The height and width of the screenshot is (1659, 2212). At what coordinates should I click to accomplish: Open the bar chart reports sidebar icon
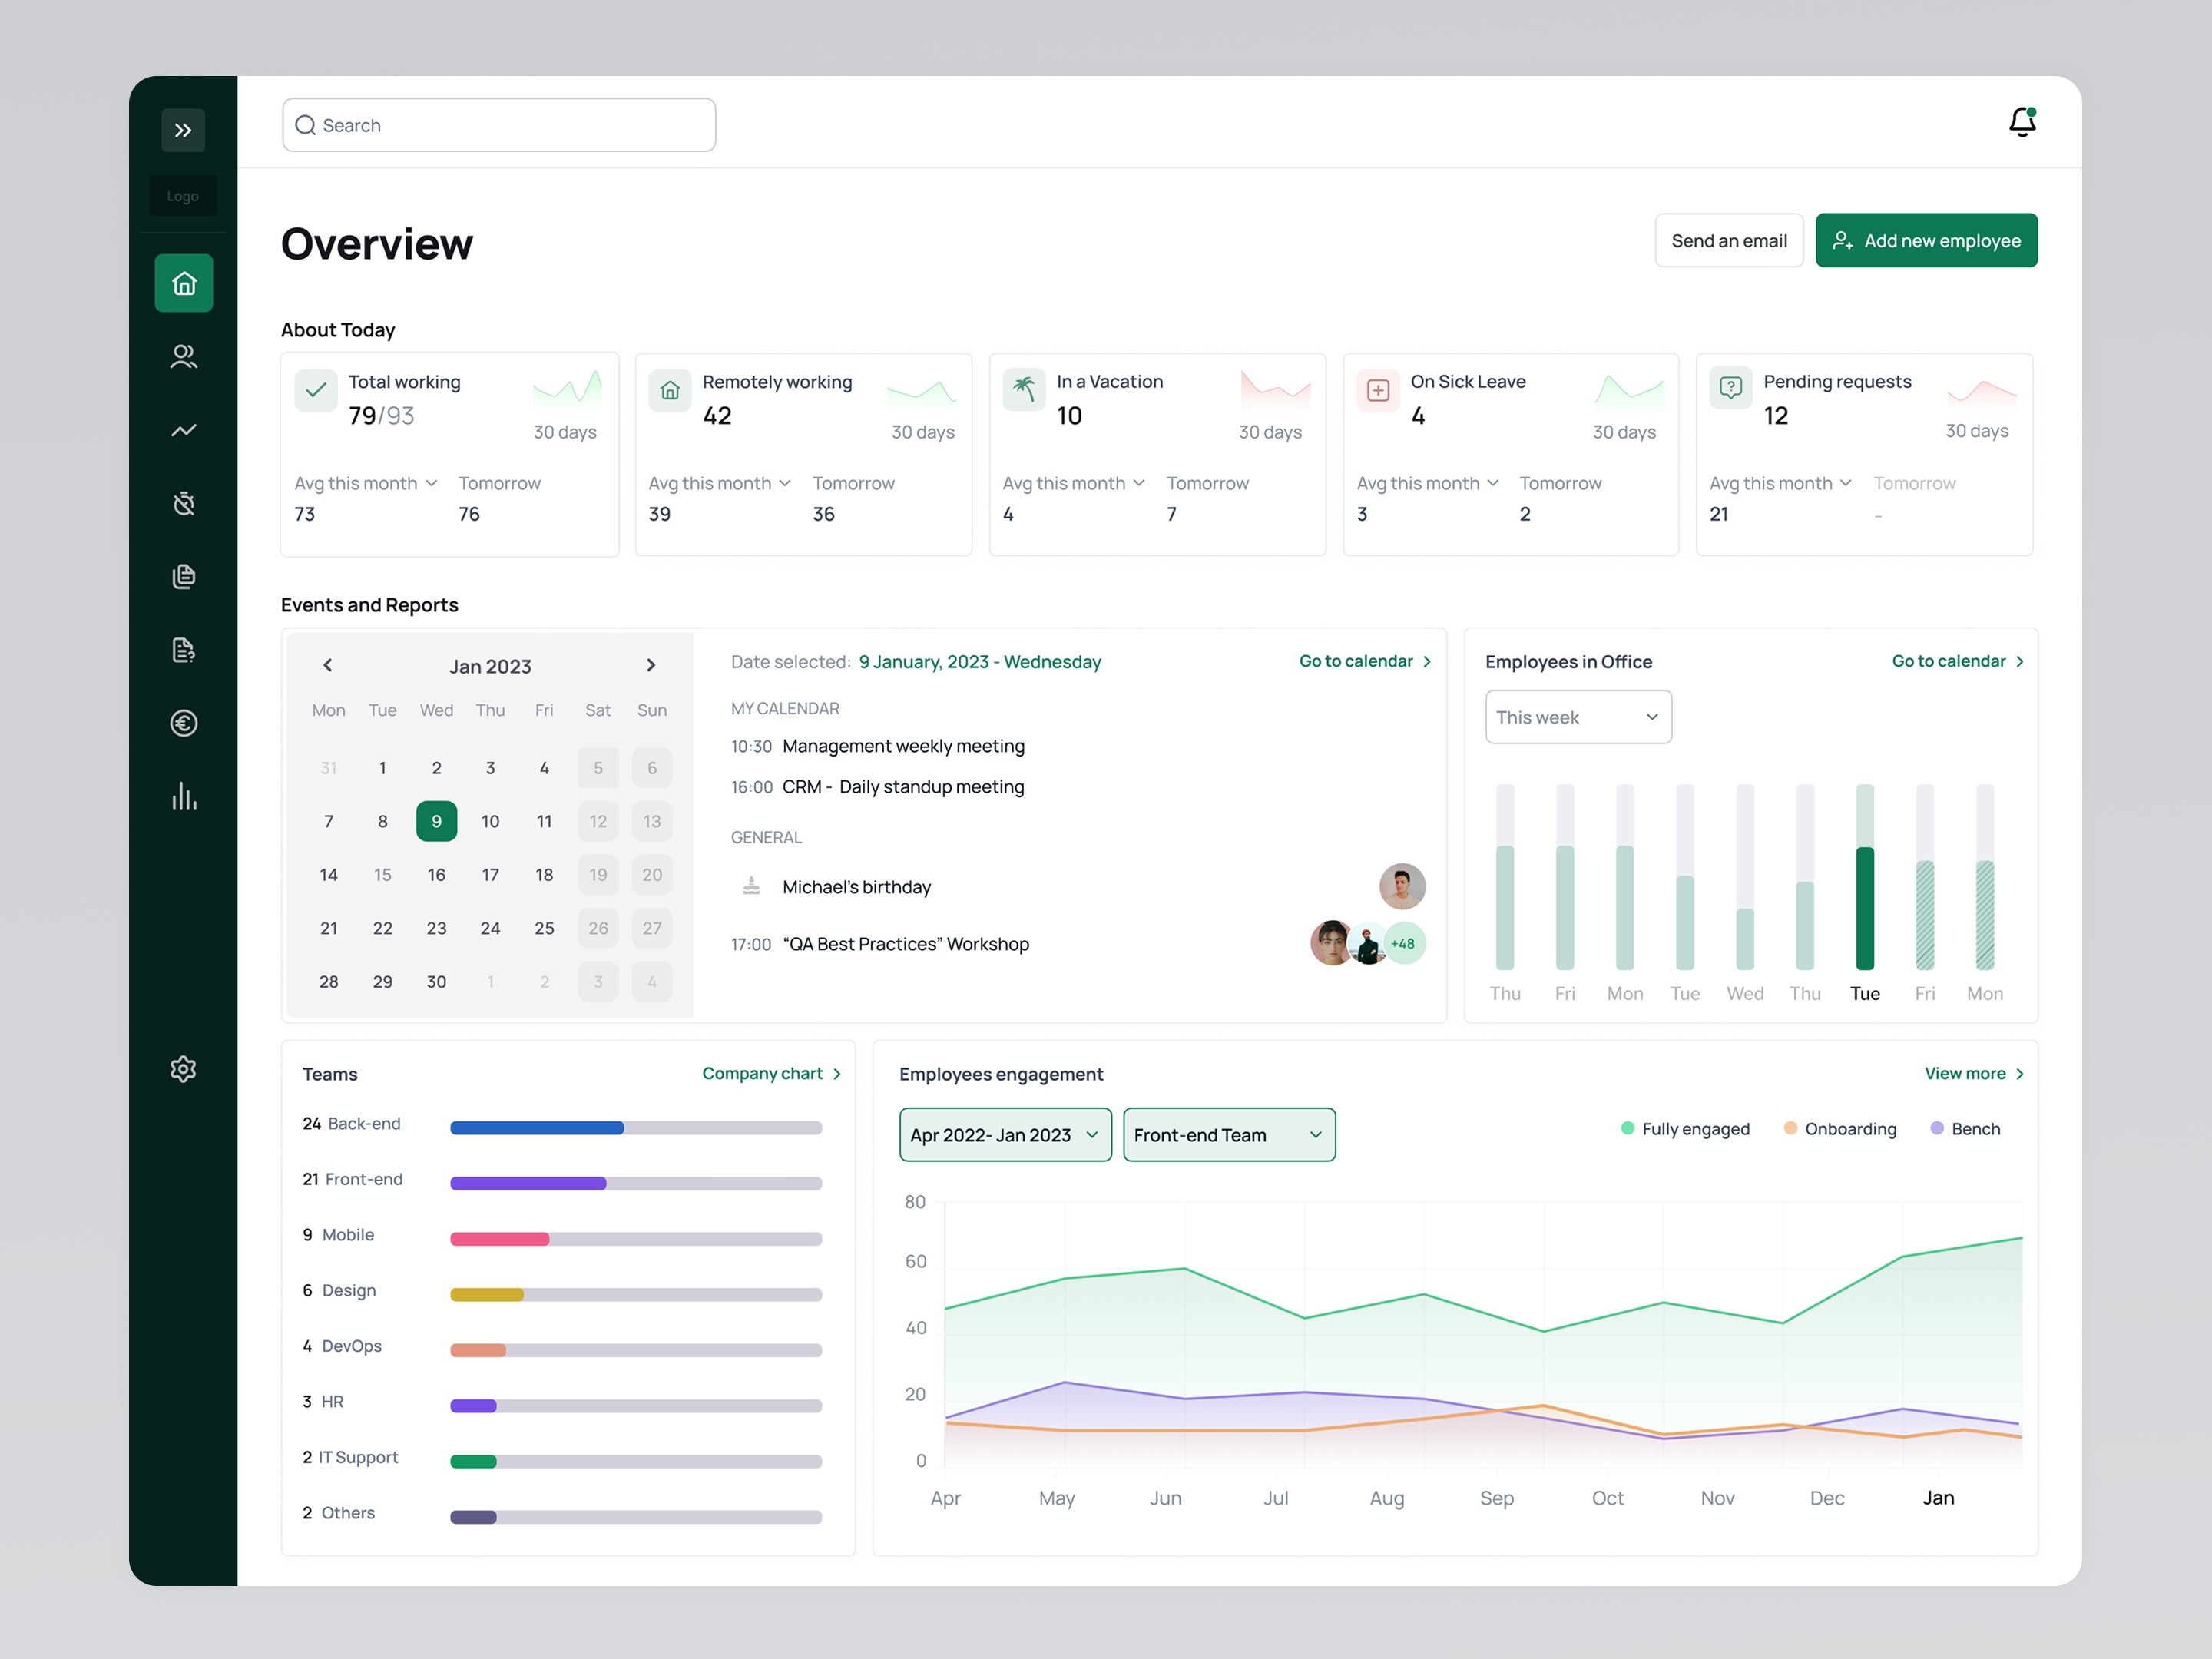[x=183, y=796]
